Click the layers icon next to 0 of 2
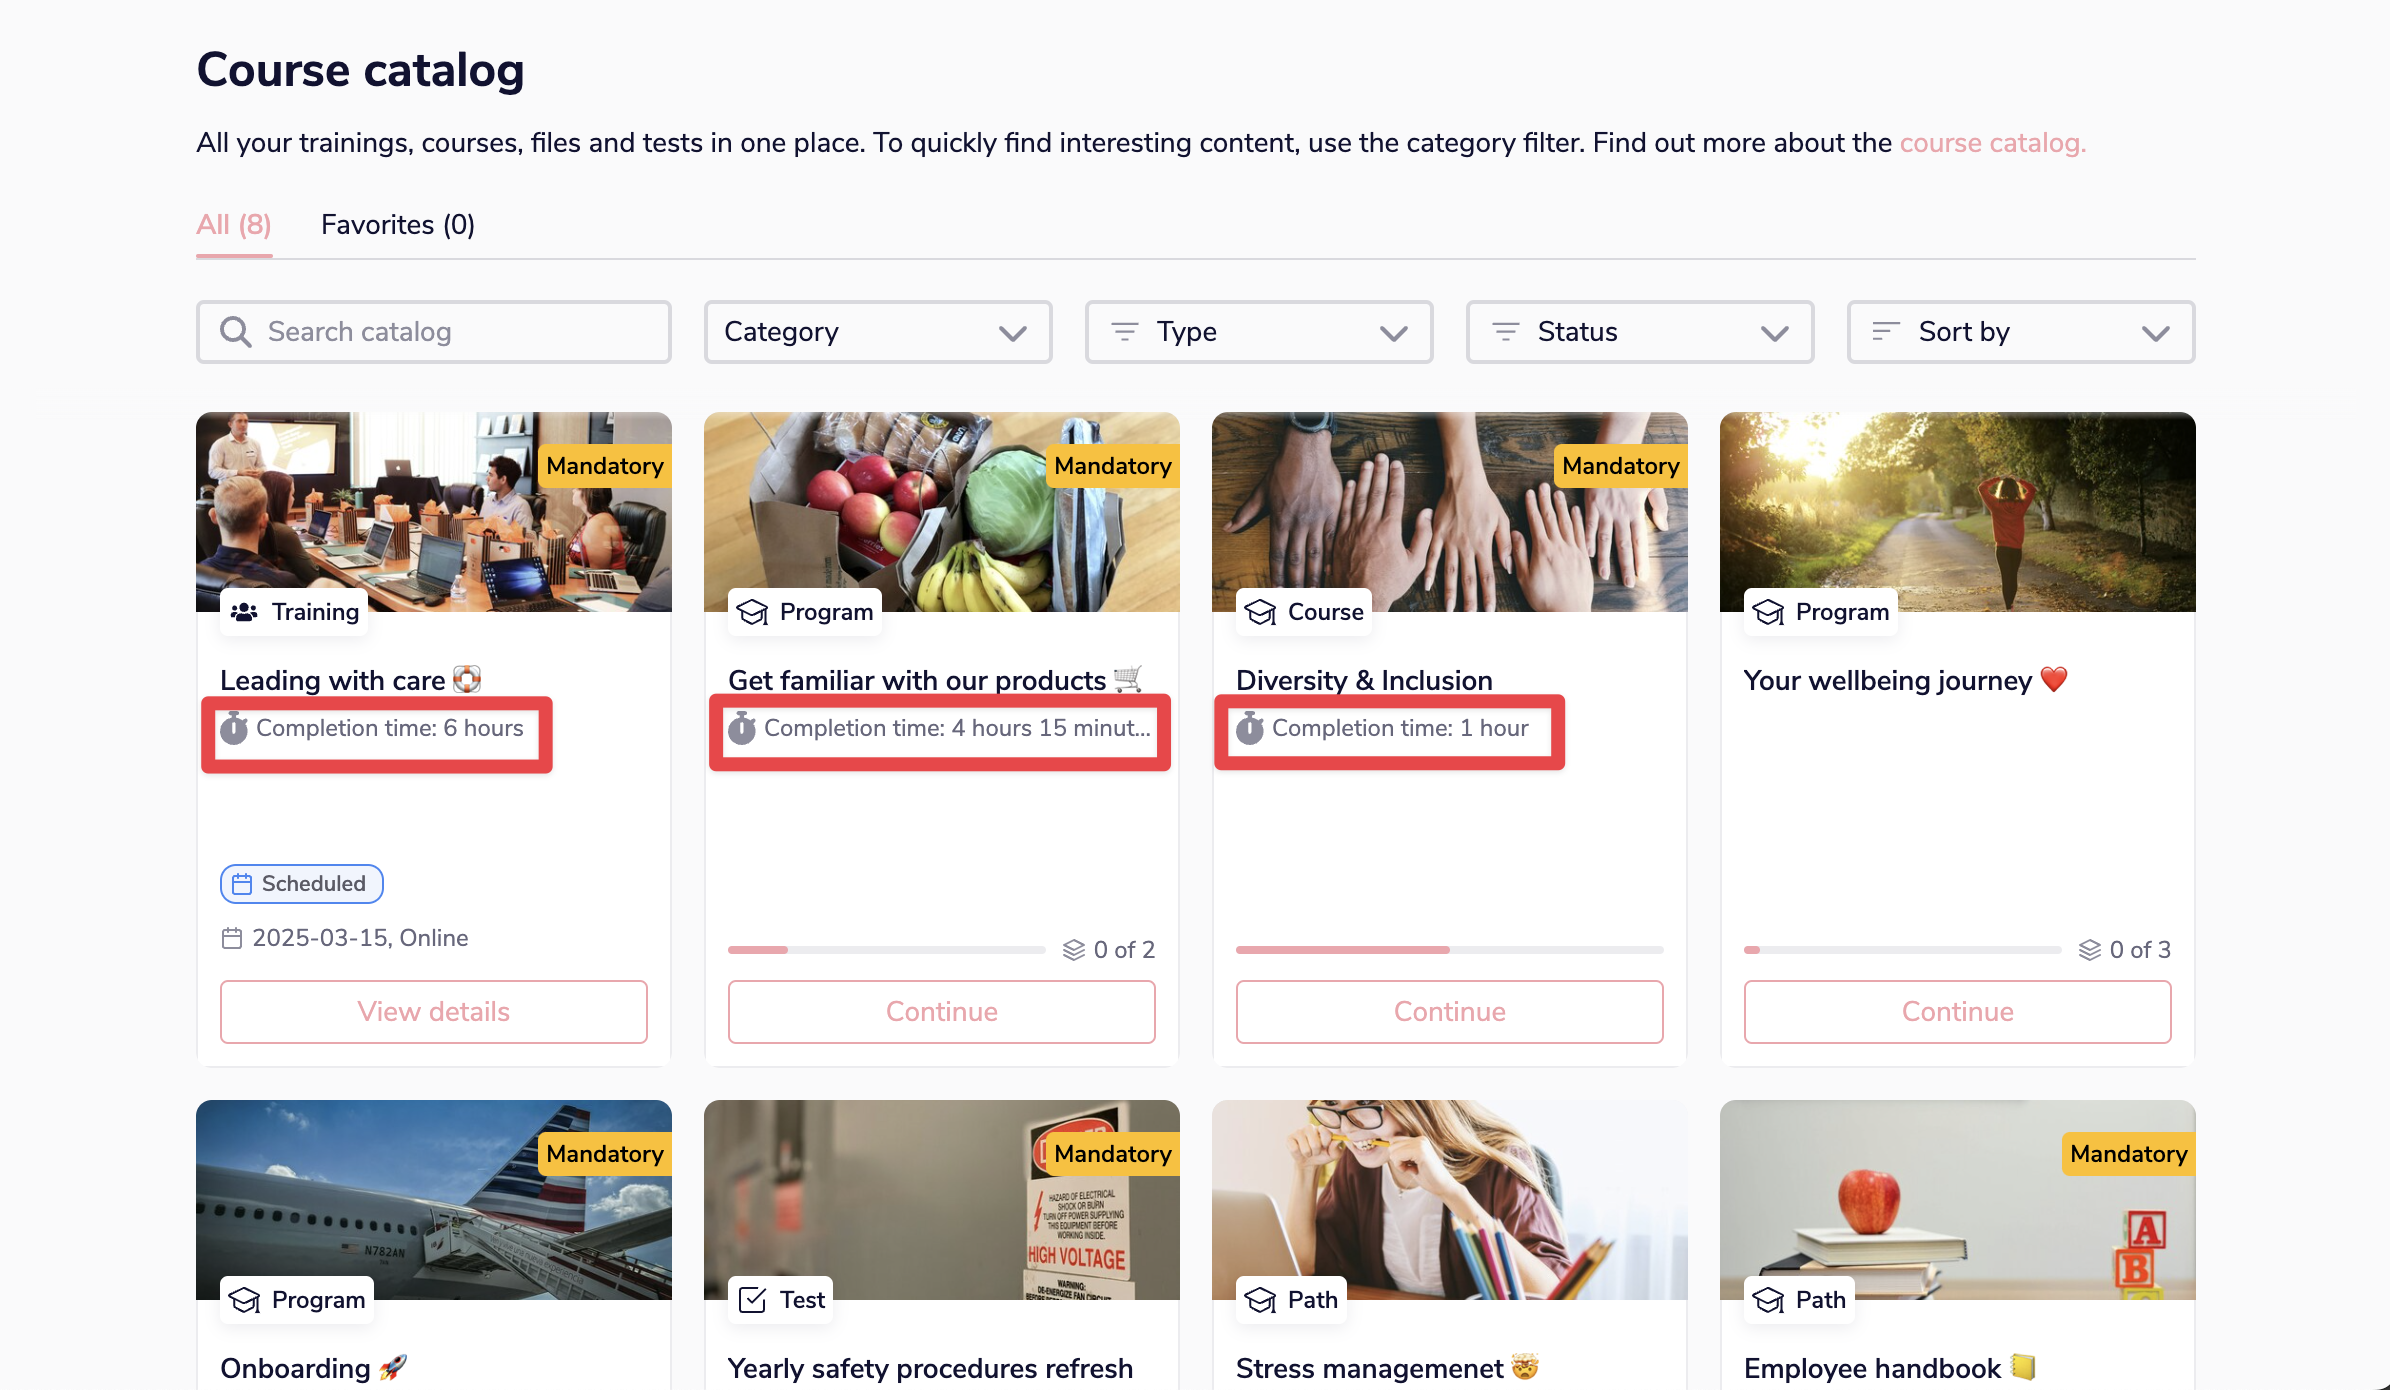Image resolution: width=2390 pixels, height=1390 pixels. pos(1074,950)
